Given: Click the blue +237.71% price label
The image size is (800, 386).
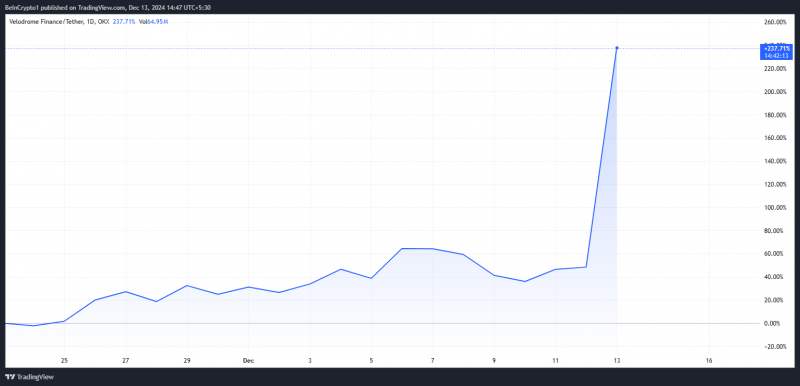Looking at the screenshot, I should (777, 48).
